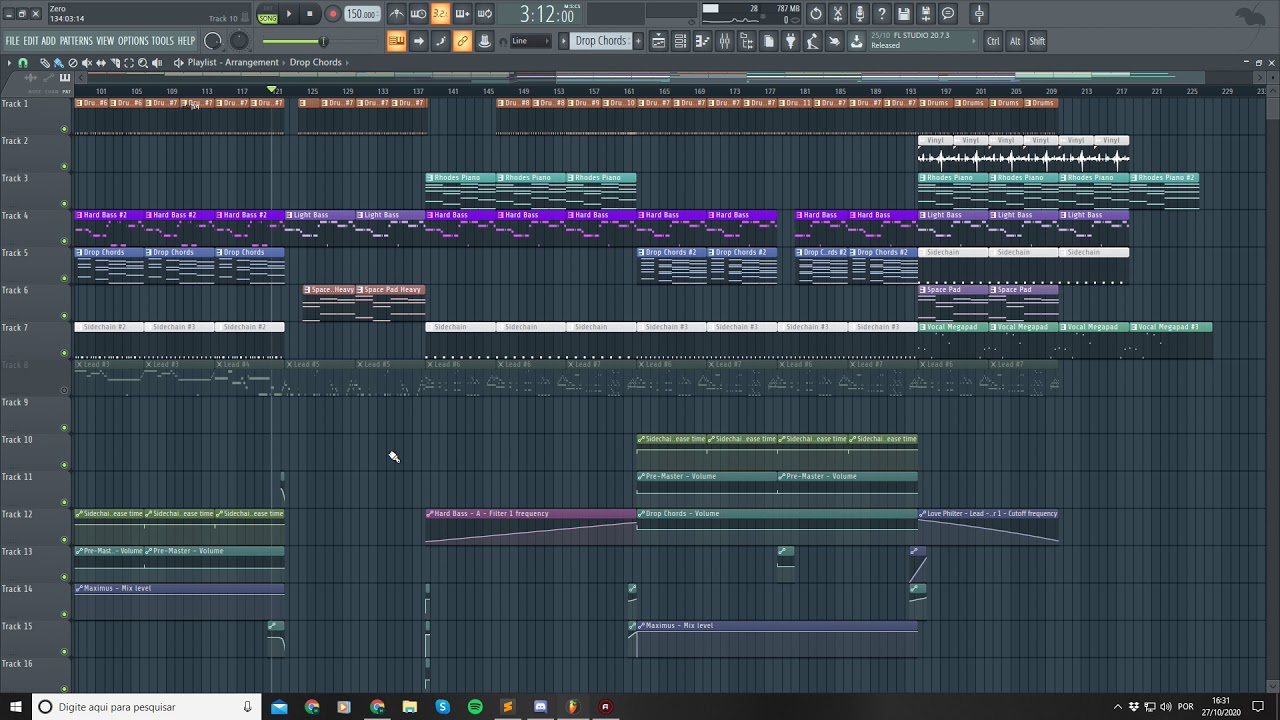Click the play button
The width and height of the screenshot is (1280, 720).
pos(289,14)
